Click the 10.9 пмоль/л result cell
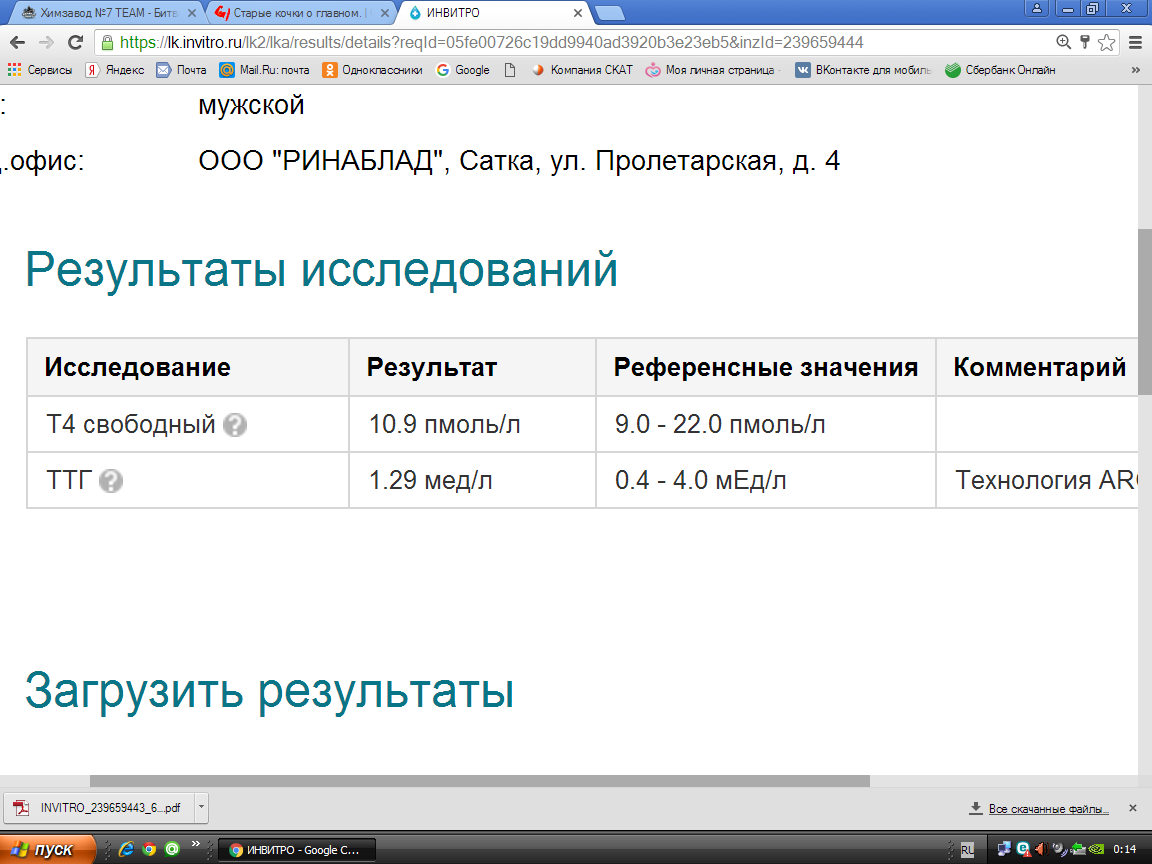This screenshot has width=1152, height=864. (472, 424)
